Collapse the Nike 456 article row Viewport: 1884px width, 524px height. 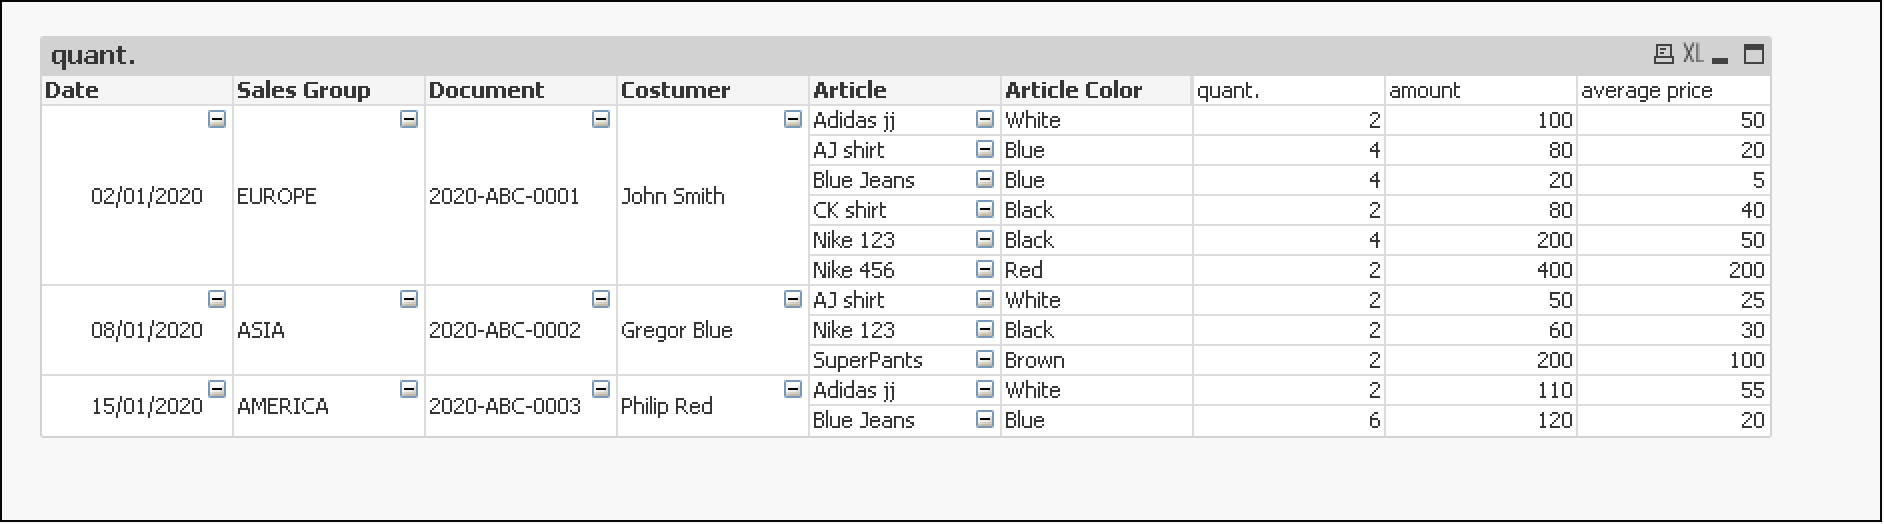(984, 270)
